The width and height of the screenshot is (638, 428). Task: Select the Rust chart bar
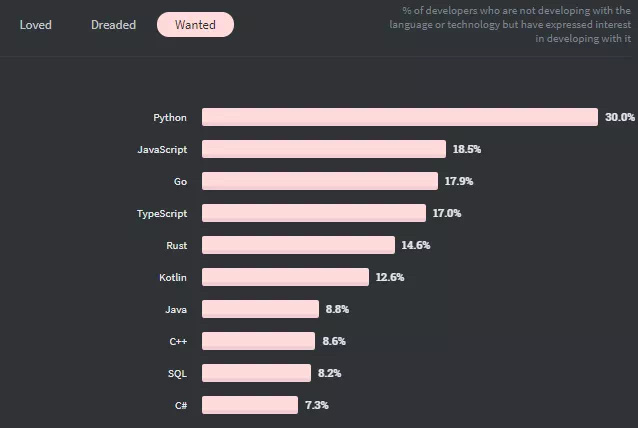point(298,245)
